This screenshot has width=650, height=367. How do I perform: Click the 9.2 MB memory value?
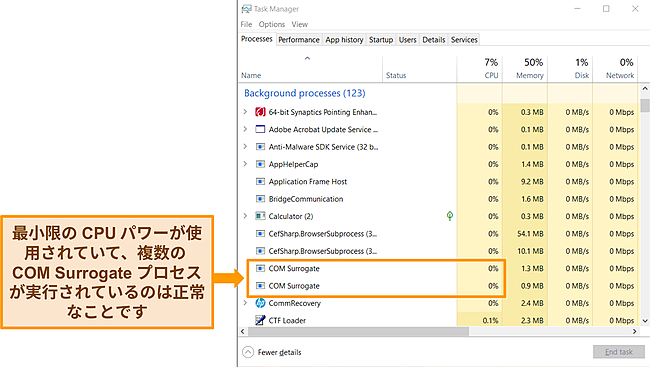[x=532, y=182]
